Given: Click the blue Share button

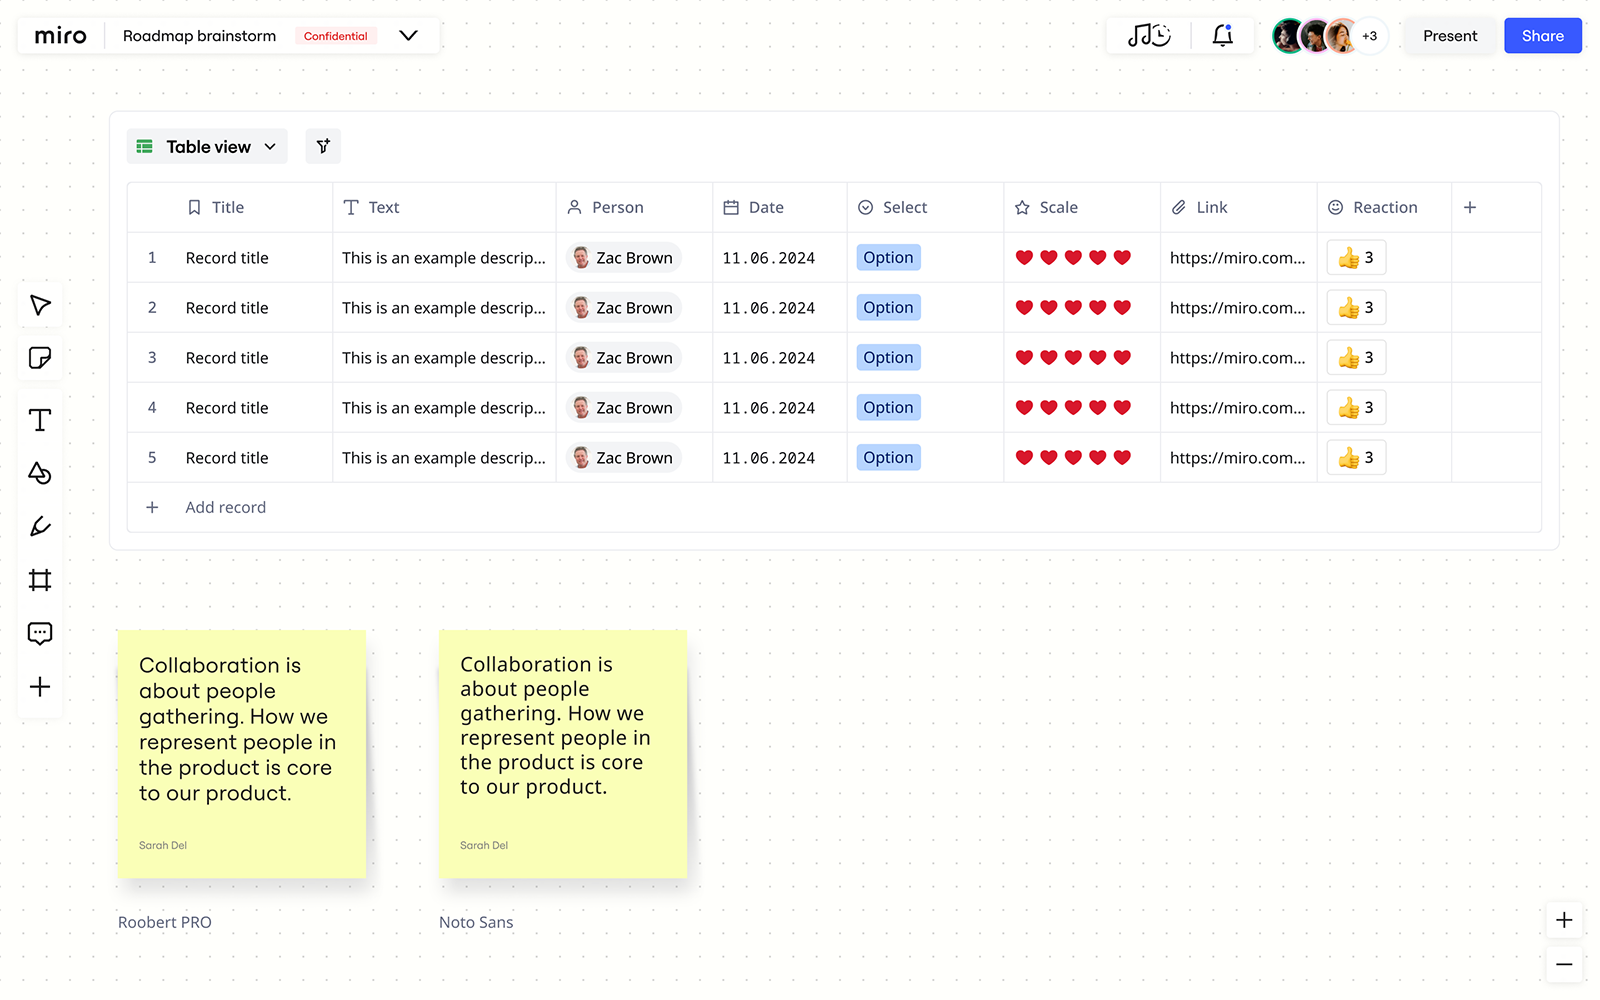Looking at the screenshot, I should click(x=1542, y=36).
